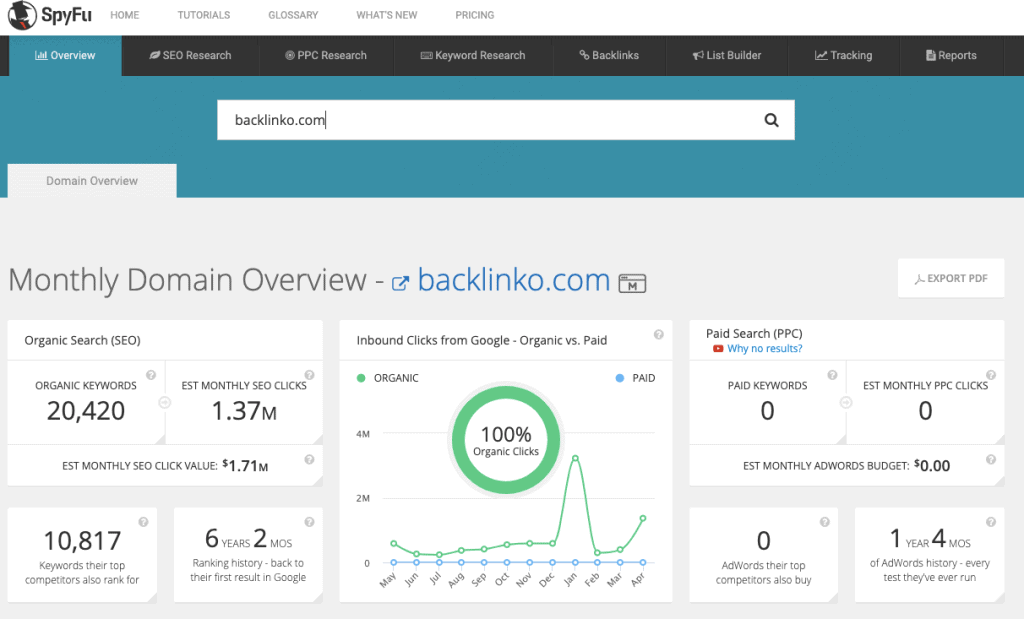This screenshot has height=619, width=1024.
Task: Open the Reports tab
Action: pos(951,56)
